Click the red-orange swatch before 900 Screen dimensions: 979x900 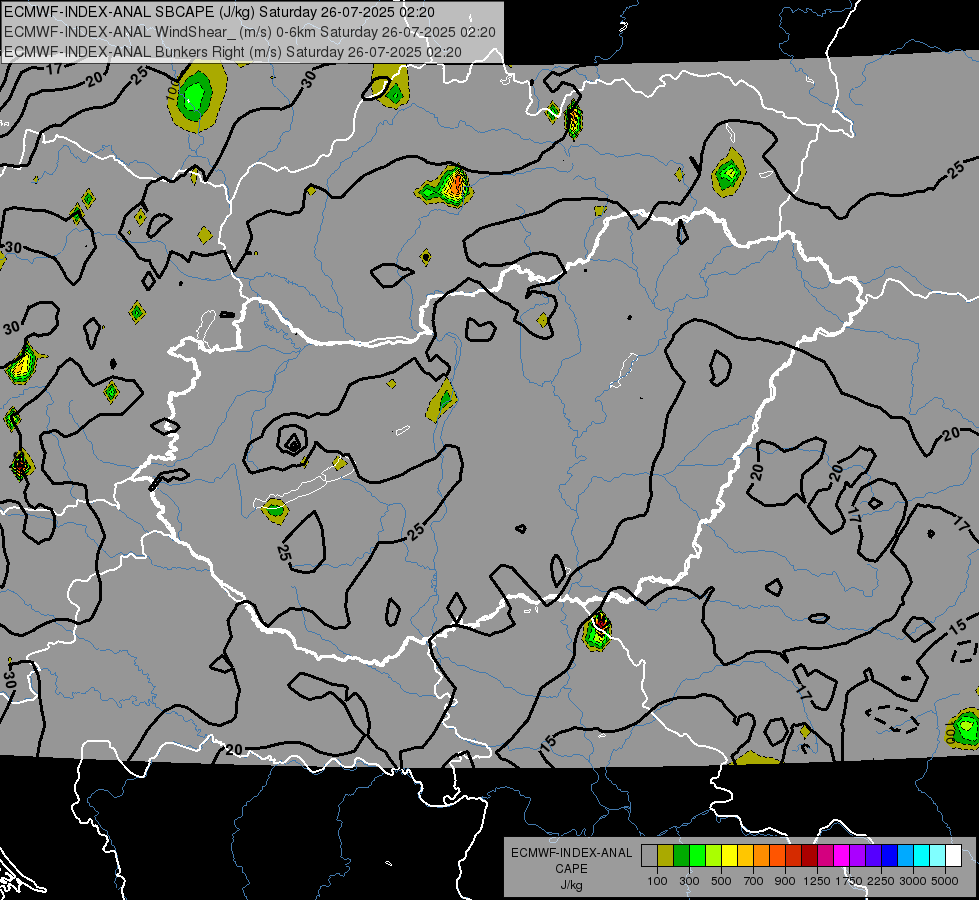point(777,856)
